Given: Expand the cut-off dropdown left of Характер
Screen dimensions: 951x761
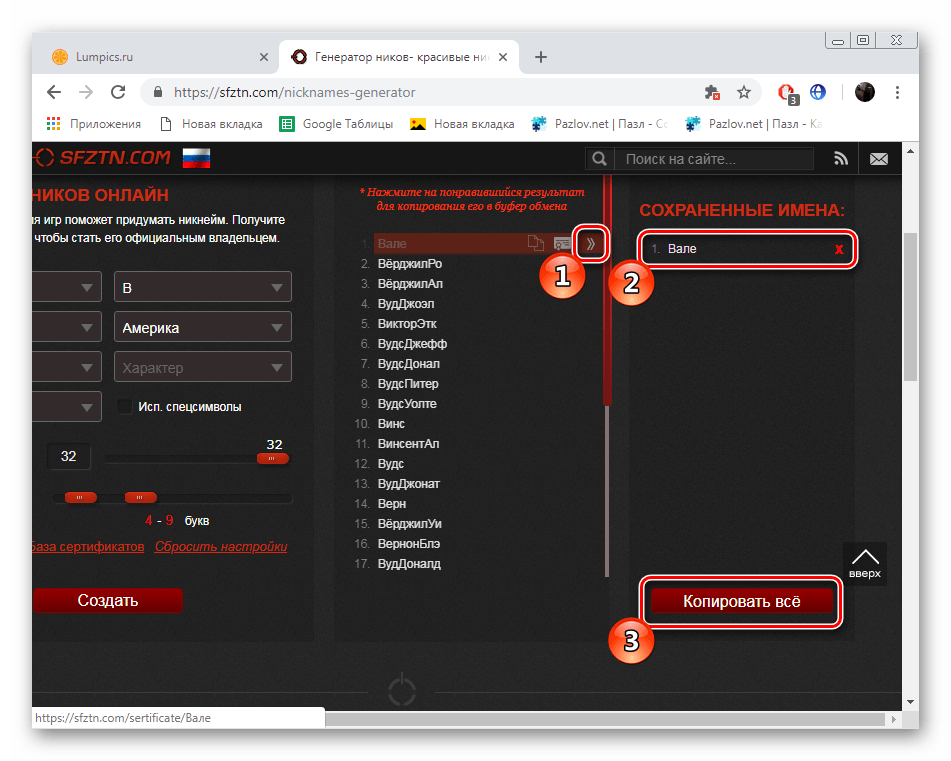Looking at the screenshot, I should click(x=67, y=367).
